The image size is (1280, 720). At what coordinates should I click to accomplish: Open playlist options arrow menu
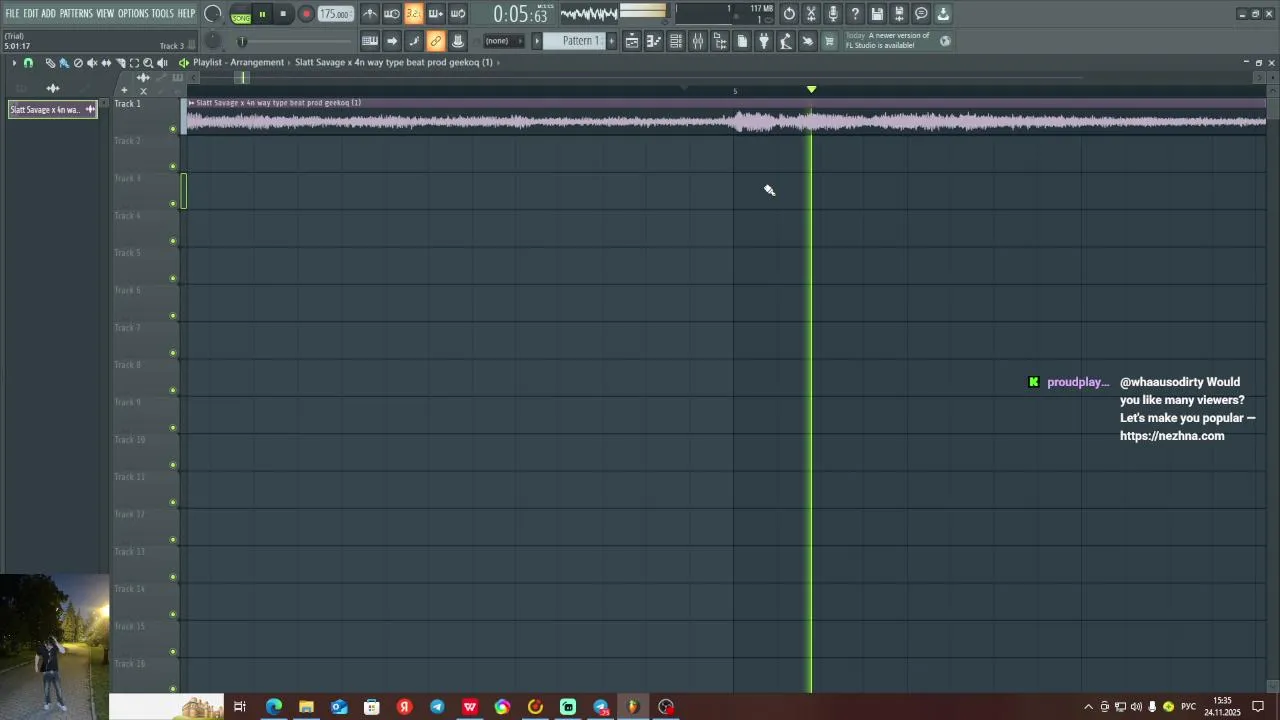pos(14,63)
